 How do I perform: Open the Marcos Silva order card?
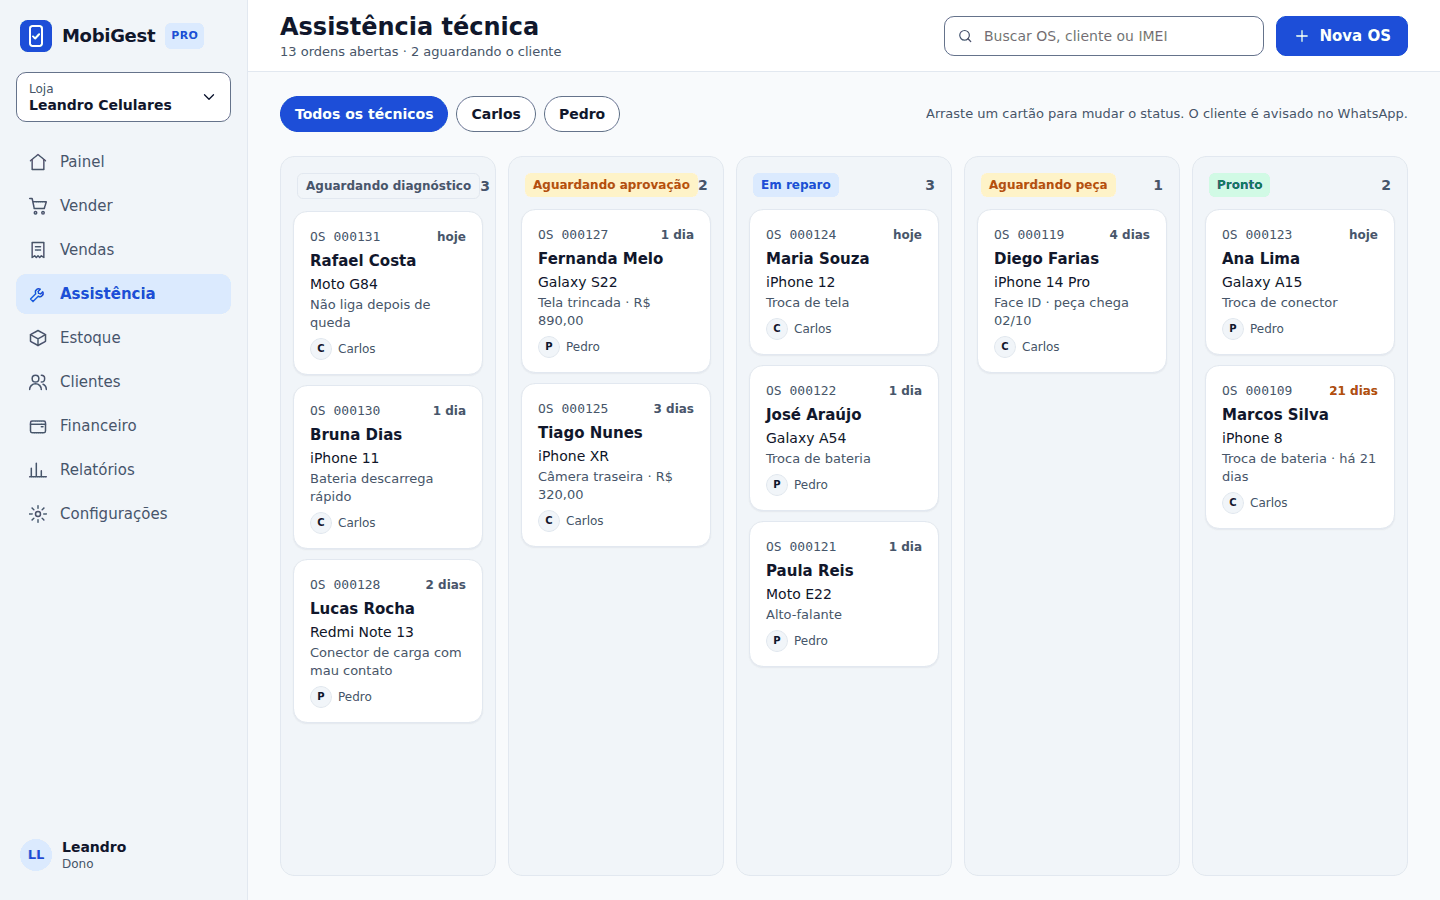(x=1300, y=447)
